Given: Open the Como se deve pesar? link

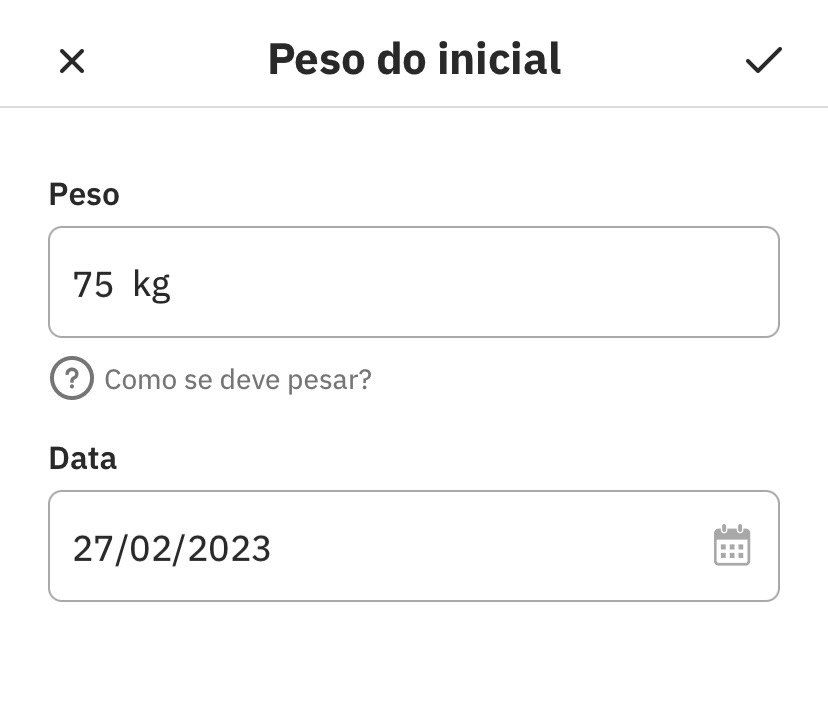Looking at the screenshot, I should pyautogui.click(x=238, y=379).
